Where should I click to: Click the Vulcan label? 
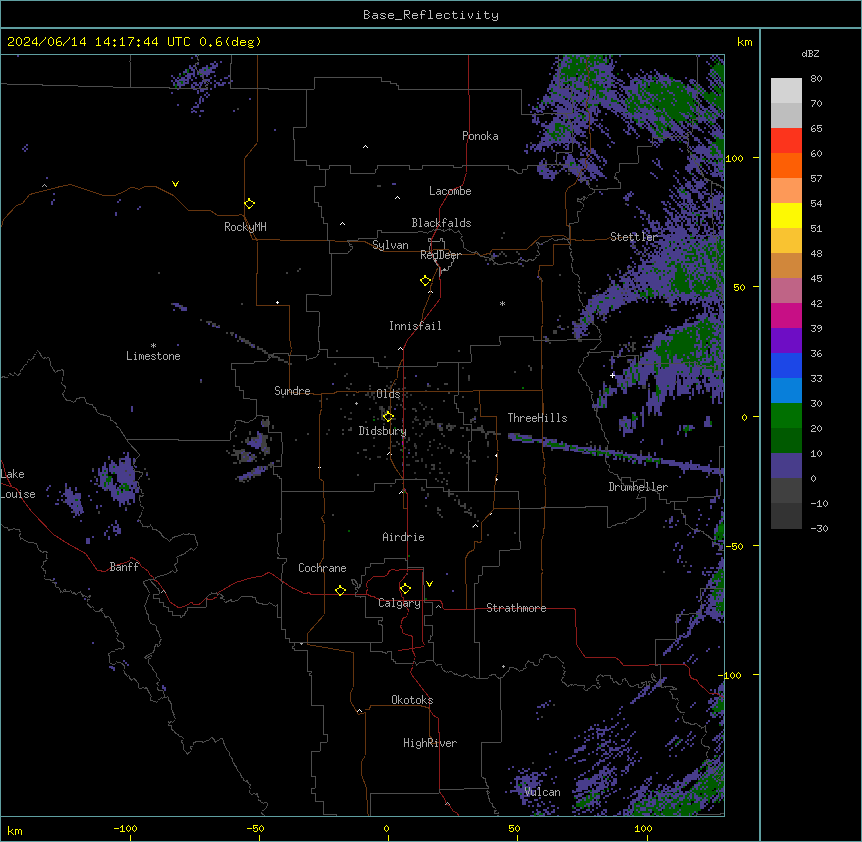(542, 792)
